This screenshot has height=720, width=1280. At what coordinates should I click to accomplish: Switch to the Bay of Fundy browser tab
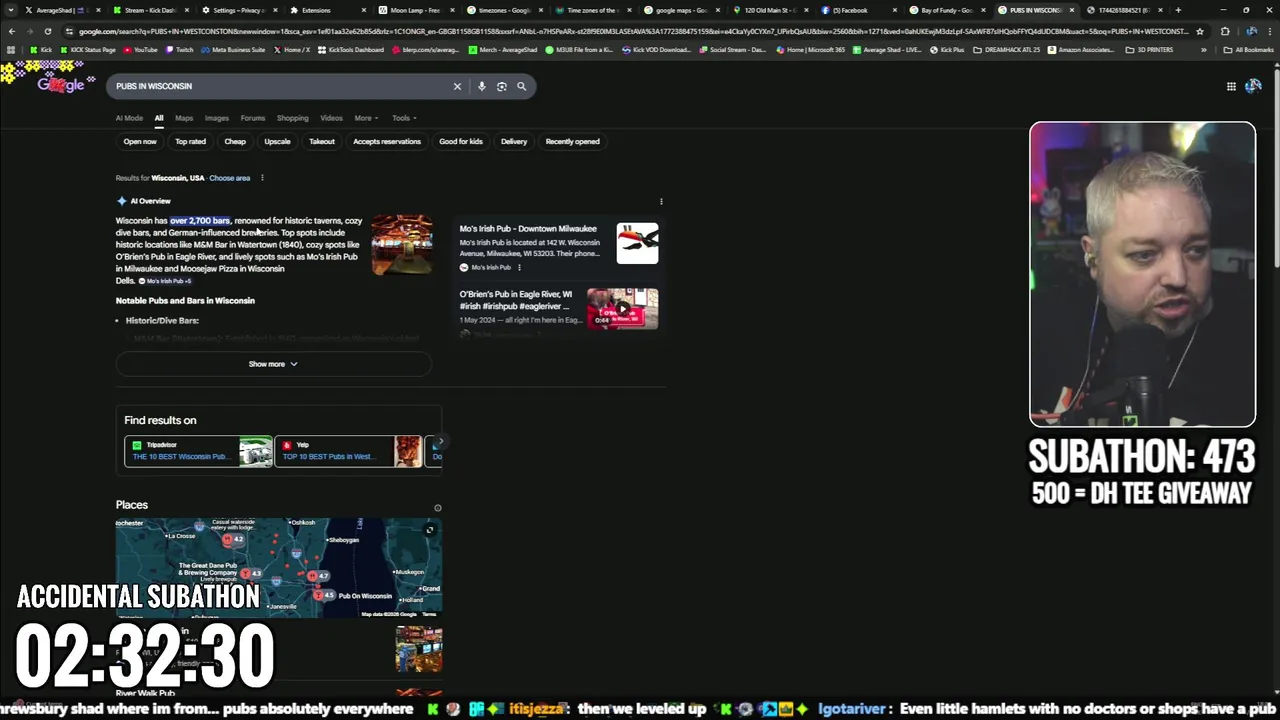click(x=946, y=10)
